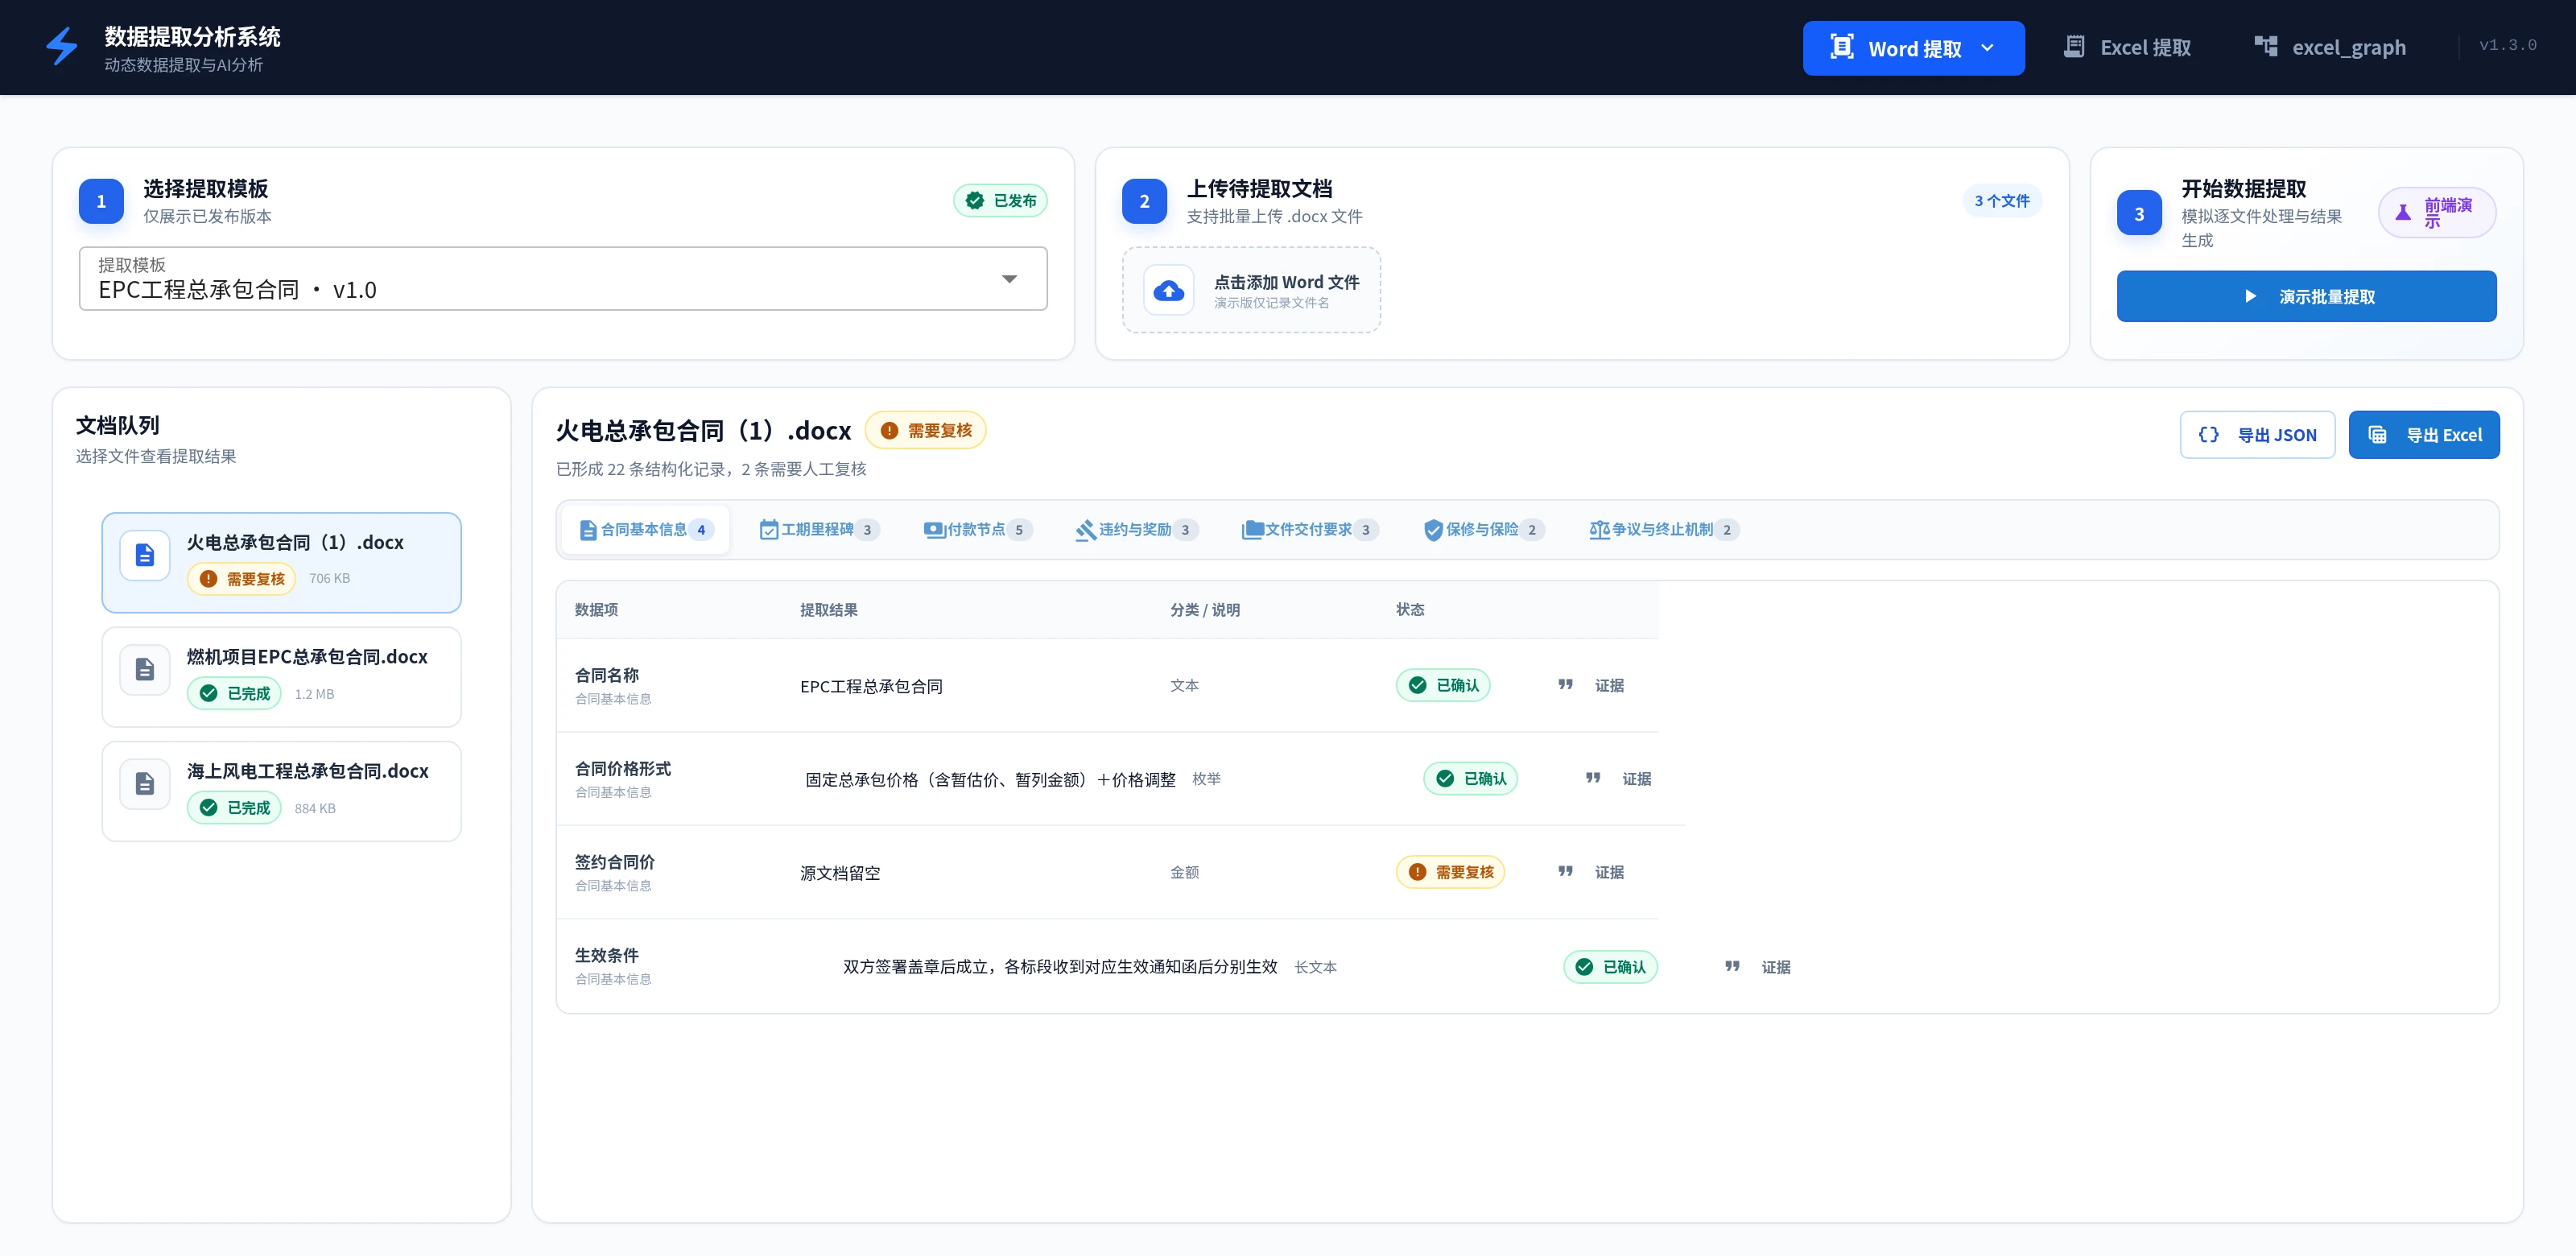Screen dimensions: 2576x1256
Task: Click the 已发布 published badge
Action: pyautogui.click(x=1000, y=201)
